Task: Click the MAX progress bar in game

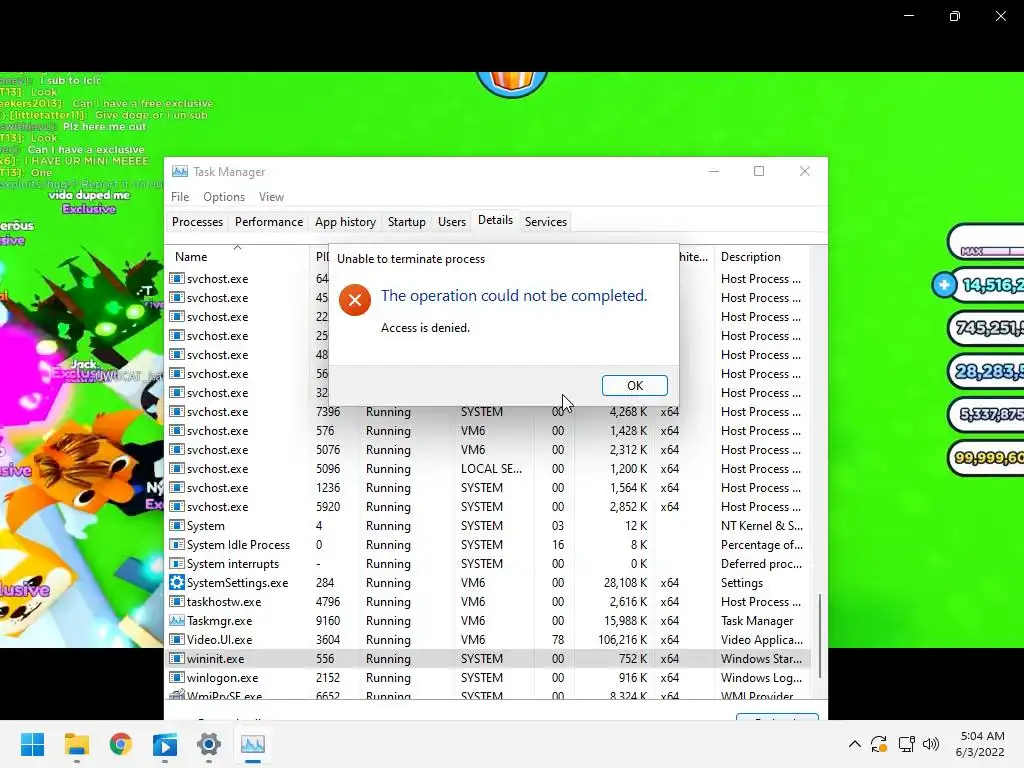Action: (985, 243)
